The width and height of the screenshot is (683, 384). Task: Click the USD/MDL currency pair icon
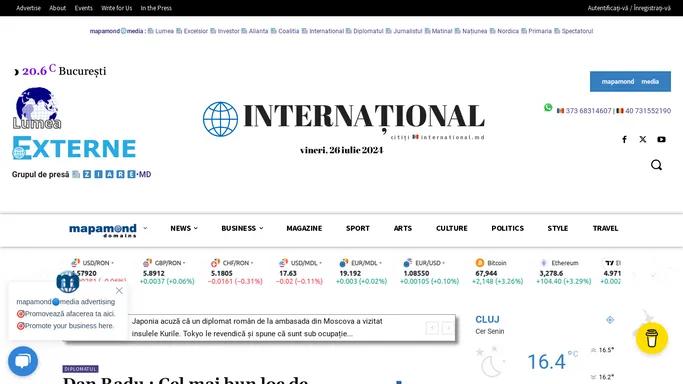point(284,263)
